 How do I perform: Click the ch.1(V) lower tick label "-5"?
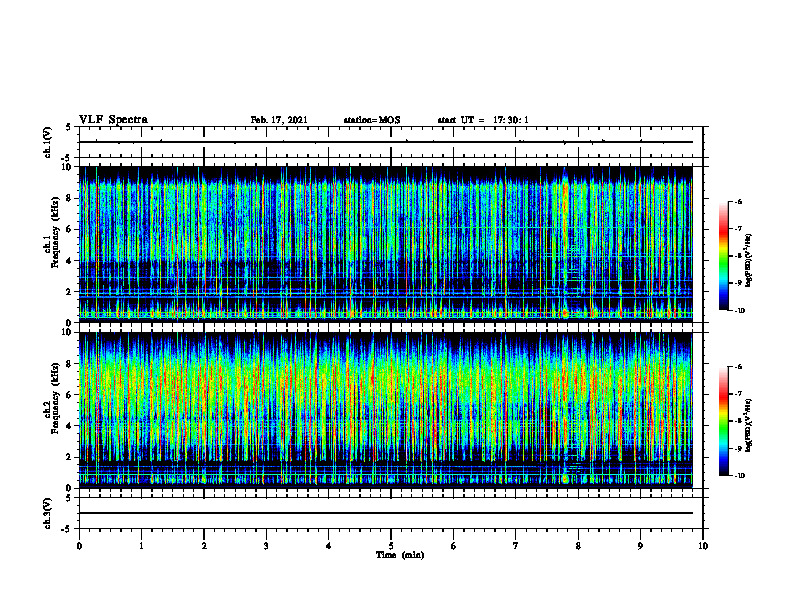click(x=68, y=158)
